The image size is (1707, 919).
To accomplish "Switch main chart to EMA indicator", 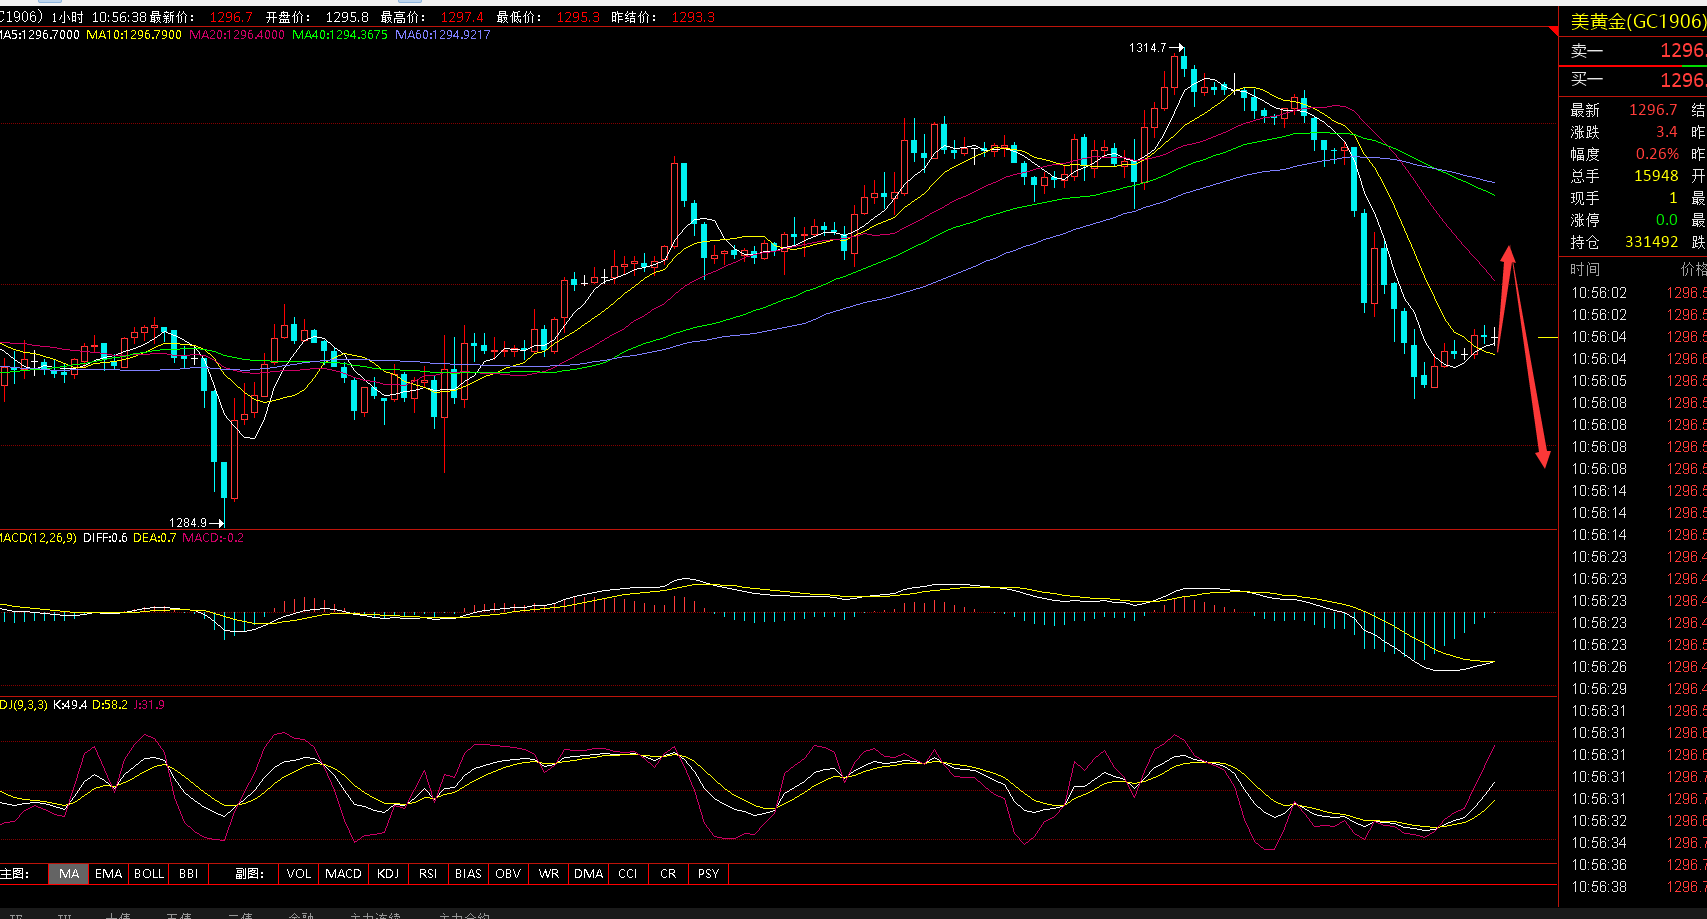I will (x=108, y=873).
